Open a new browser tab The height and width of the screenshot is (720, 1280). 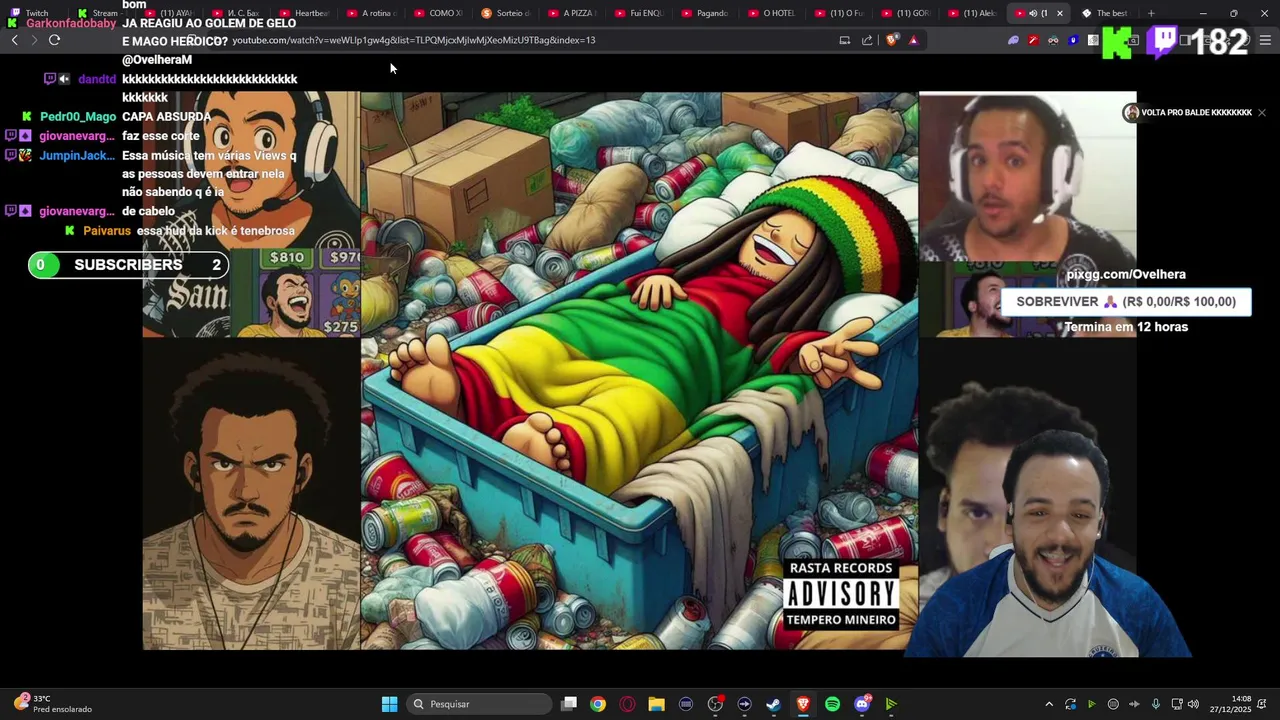pos(1151,13)
